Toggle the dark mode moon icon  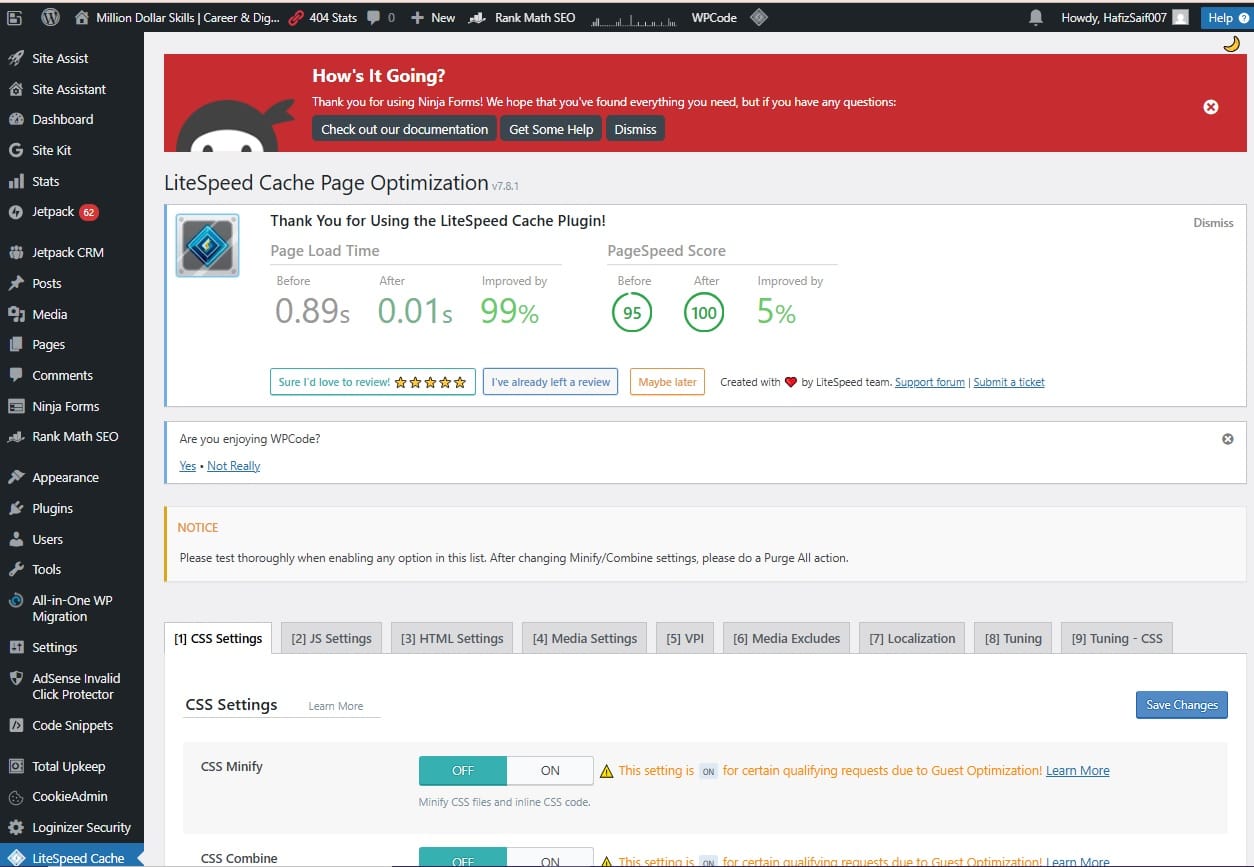(1232, 44)
